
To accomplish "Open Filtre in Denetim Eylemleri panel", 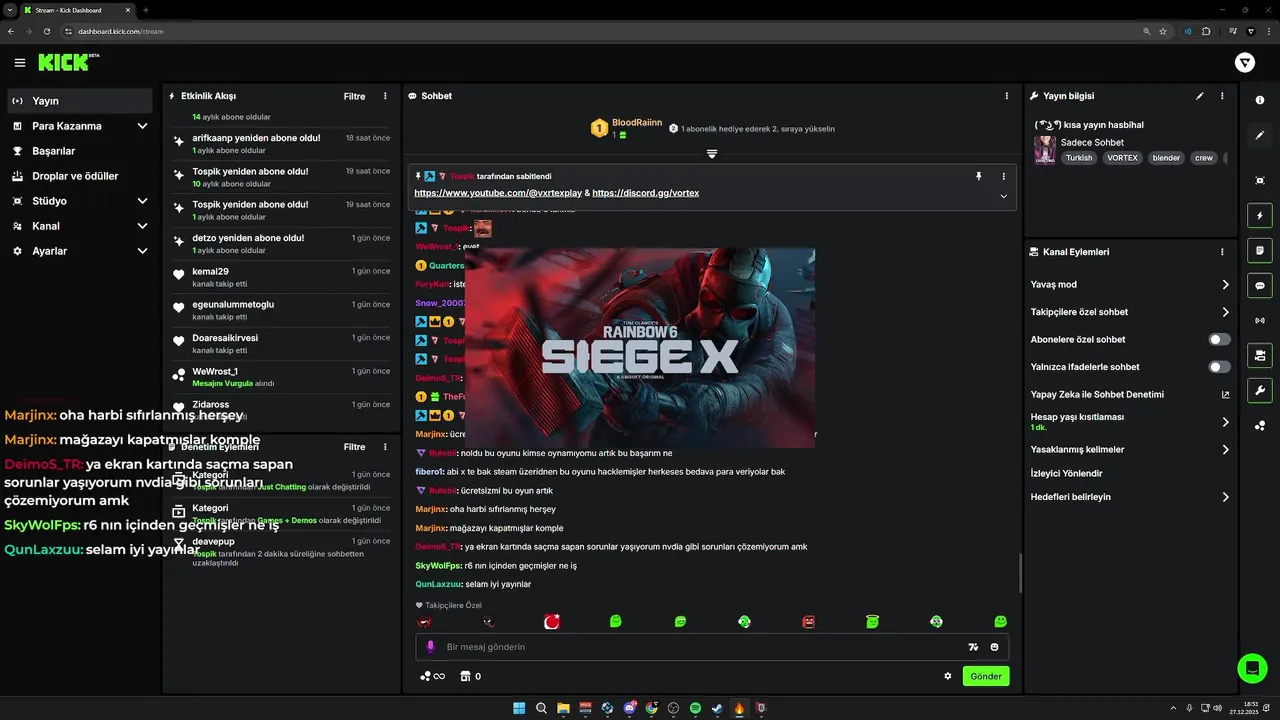I will (354, 447).
